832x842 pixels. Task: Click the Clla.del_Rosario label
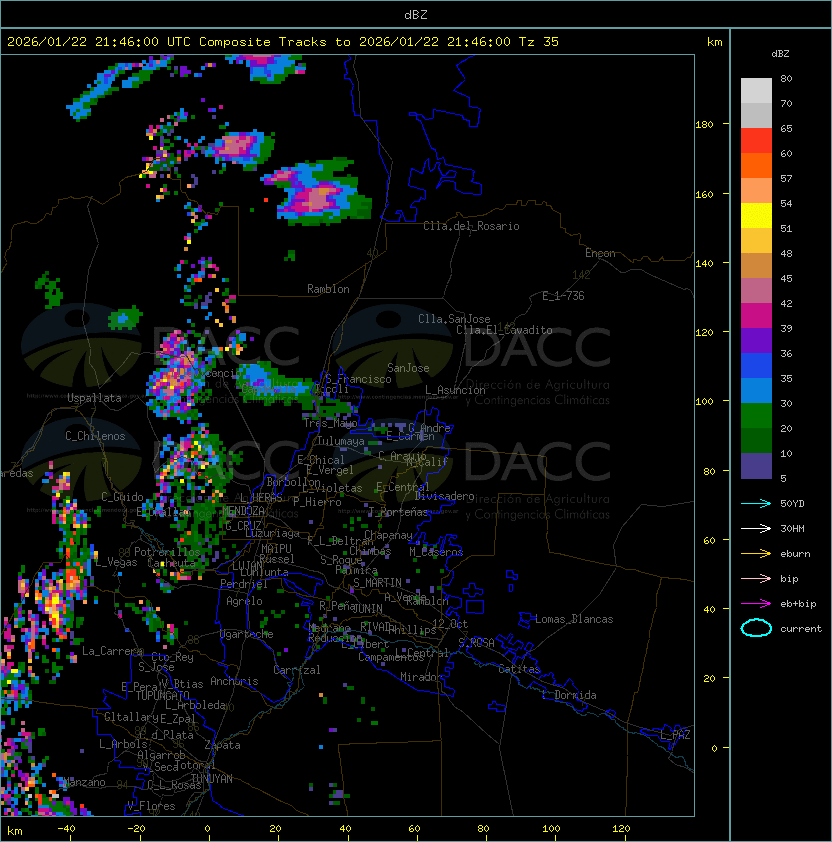tap(471, 226)
